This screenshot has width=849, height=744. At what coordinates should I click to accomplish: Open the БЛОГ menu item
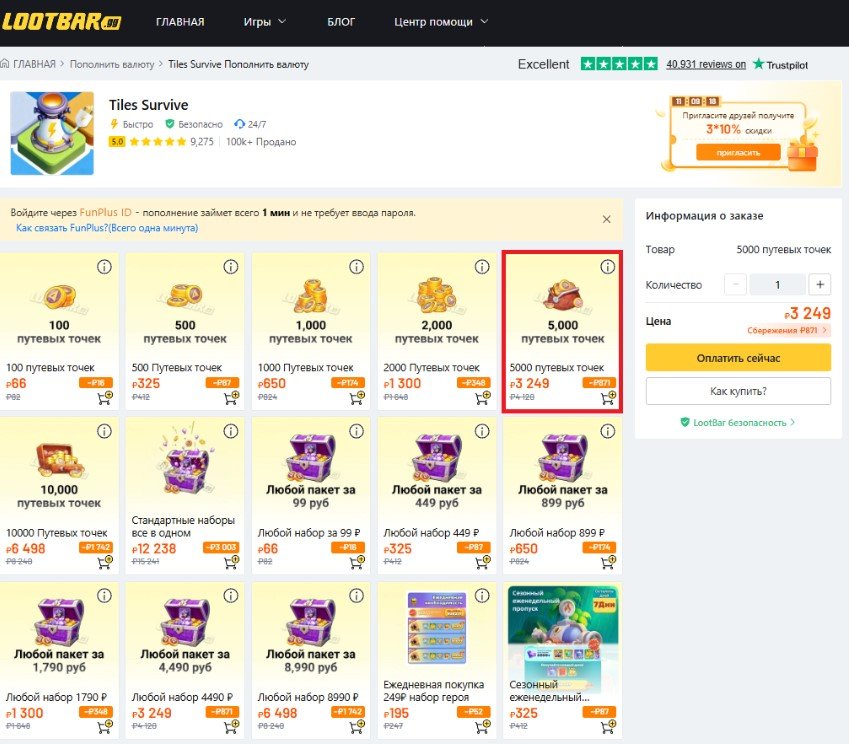click(341, 21)
